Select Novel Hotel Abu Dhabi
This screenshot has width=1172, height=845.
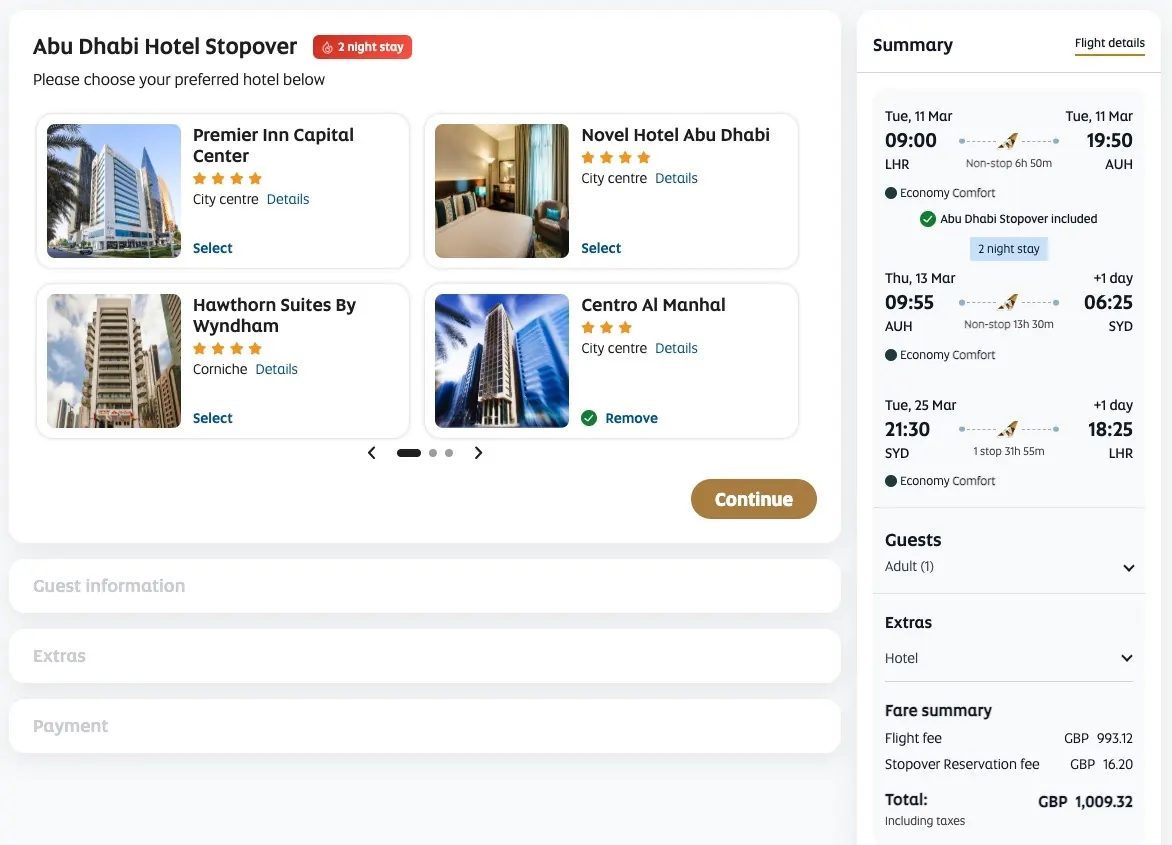[601, 248]
